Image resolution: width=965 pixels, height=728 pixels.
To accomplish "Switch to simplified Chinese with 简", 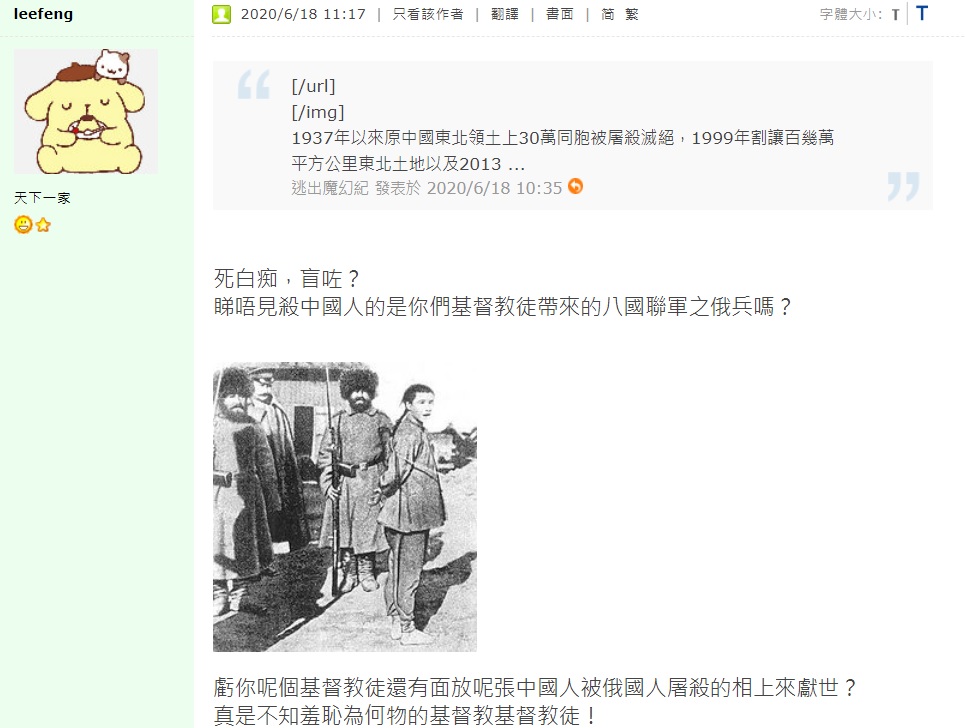I will (x=607, y=14).
